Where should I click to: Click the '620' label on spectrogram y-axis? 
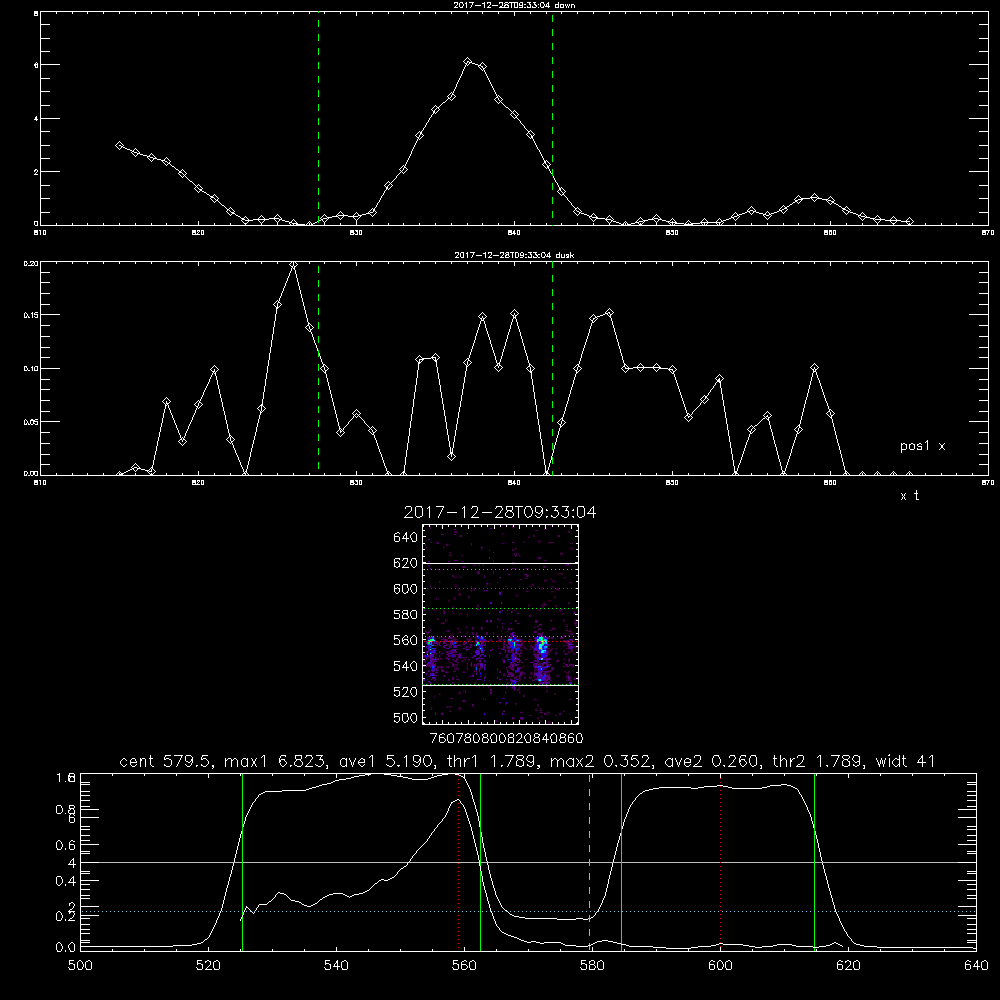406,564
